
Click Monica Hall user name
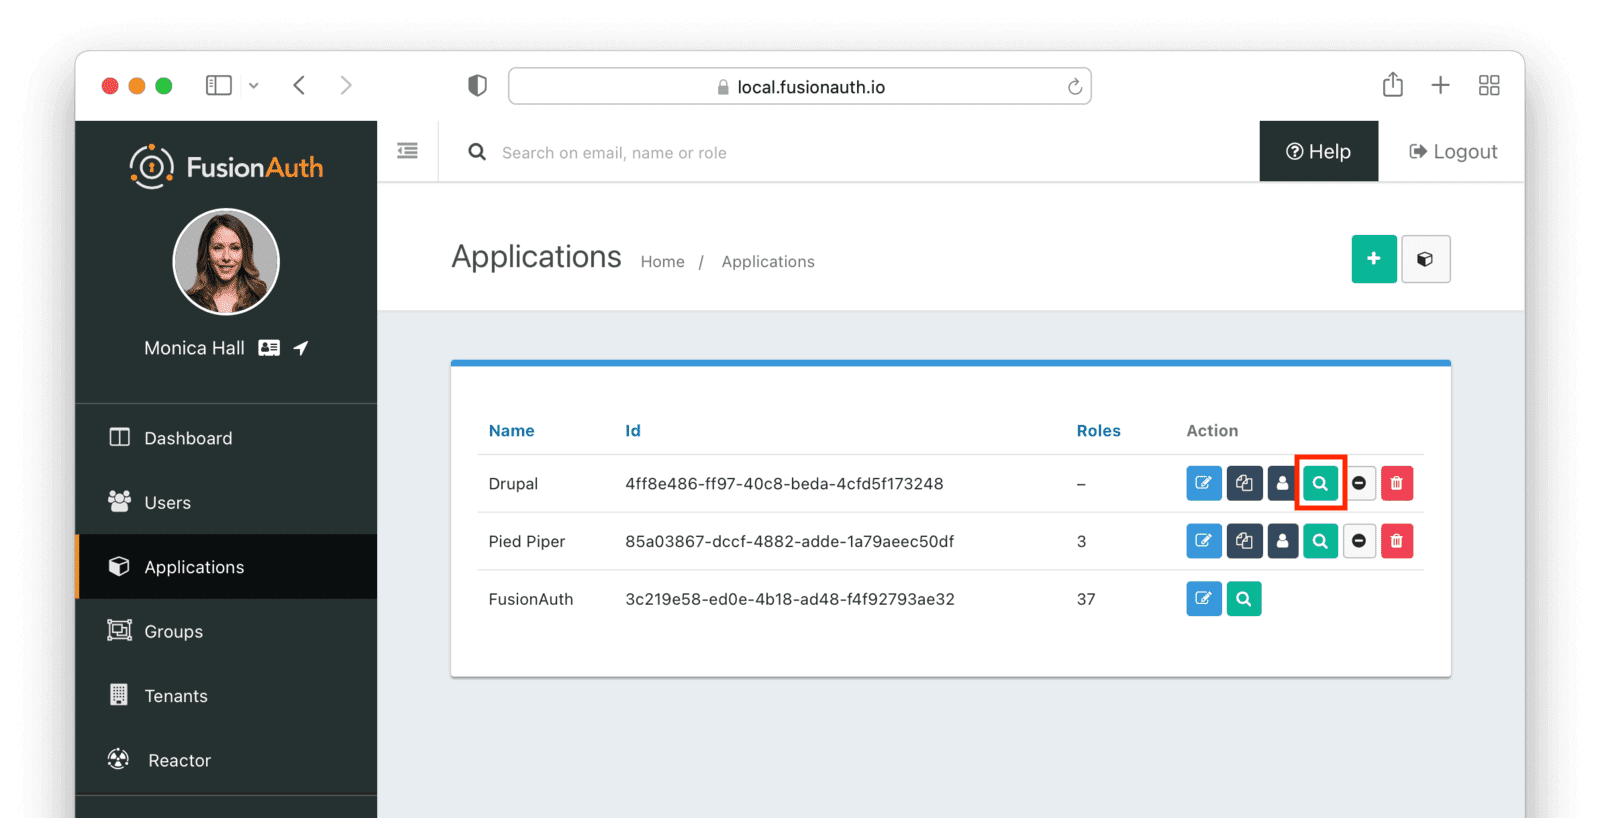point(194,348)
